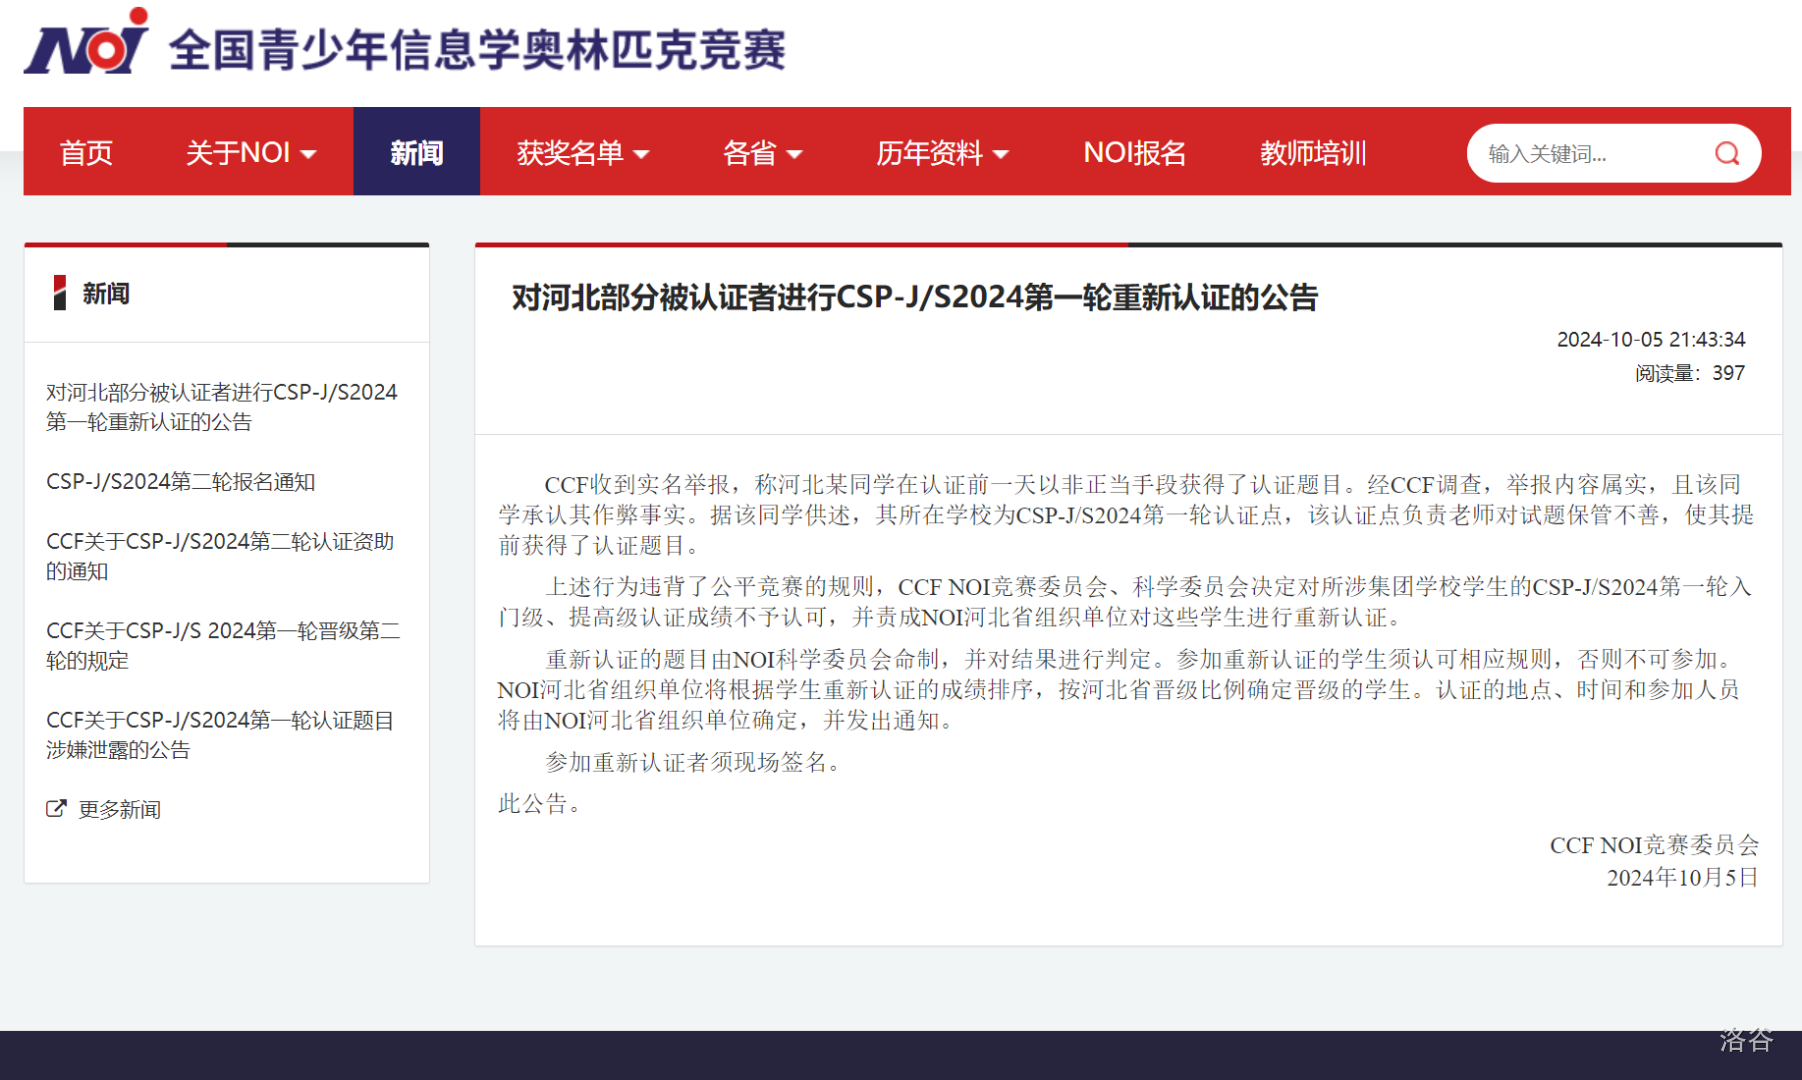
Task: Open the 第一轮认证题目涉嫌泄露的公告 link
Action: [x=220, y=734]
